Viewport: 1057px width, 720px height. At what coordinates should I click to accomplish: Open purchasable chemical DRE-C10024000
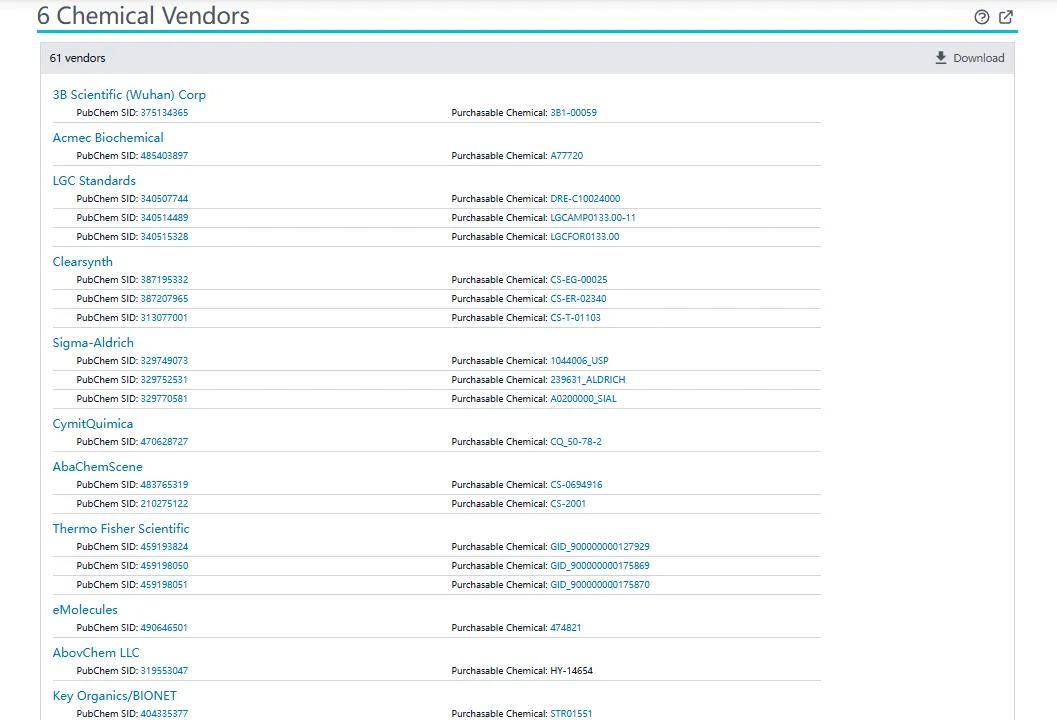[585, 199]
